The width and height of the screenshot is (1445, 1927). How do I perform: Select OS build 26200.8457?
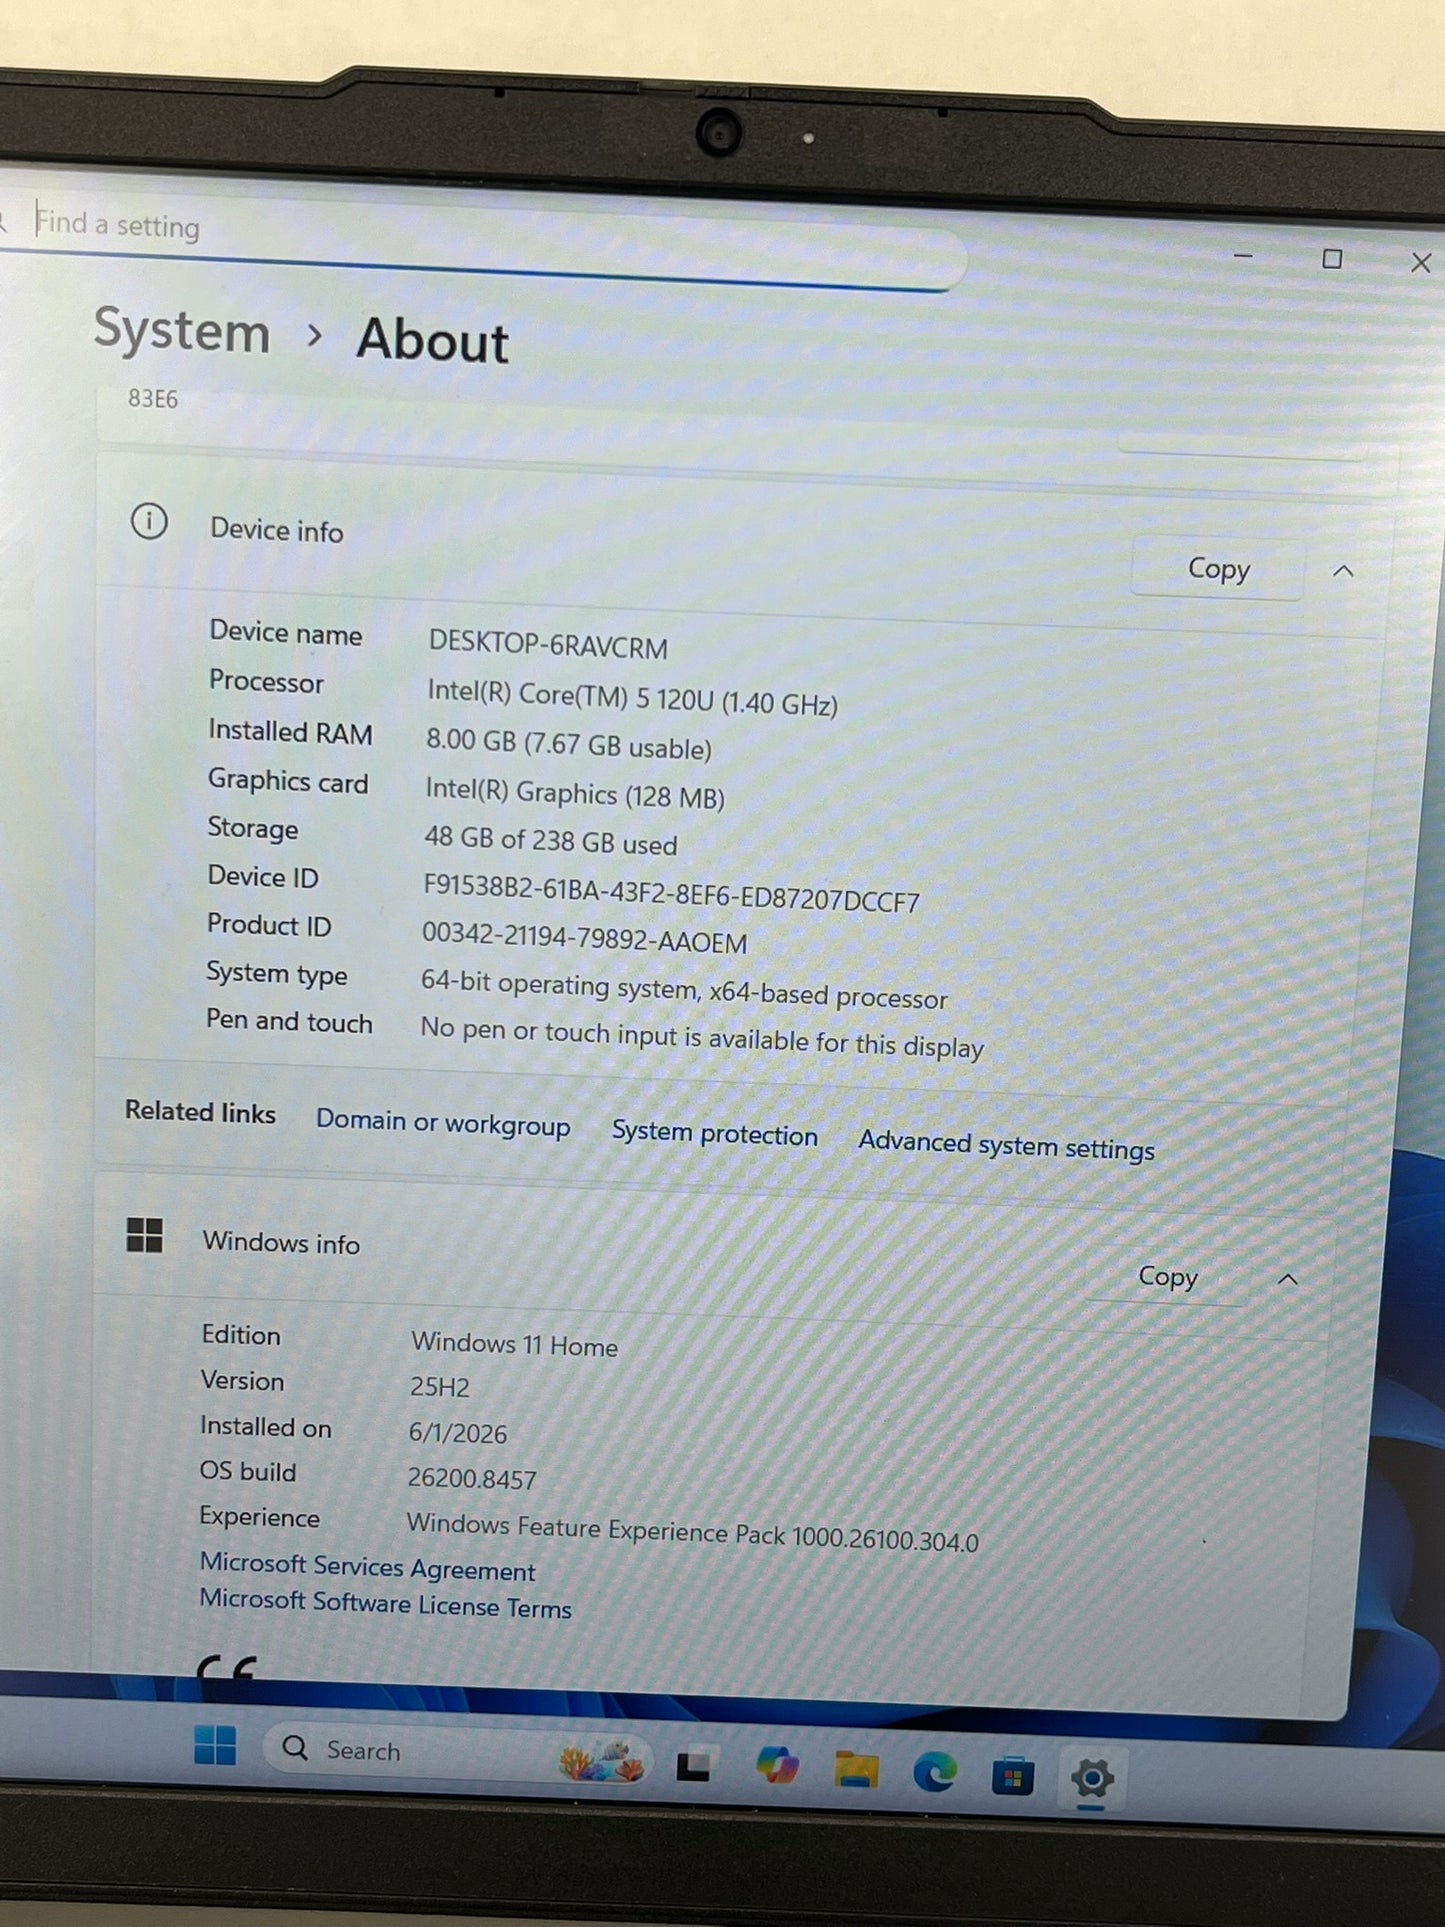click(472, 1479)
